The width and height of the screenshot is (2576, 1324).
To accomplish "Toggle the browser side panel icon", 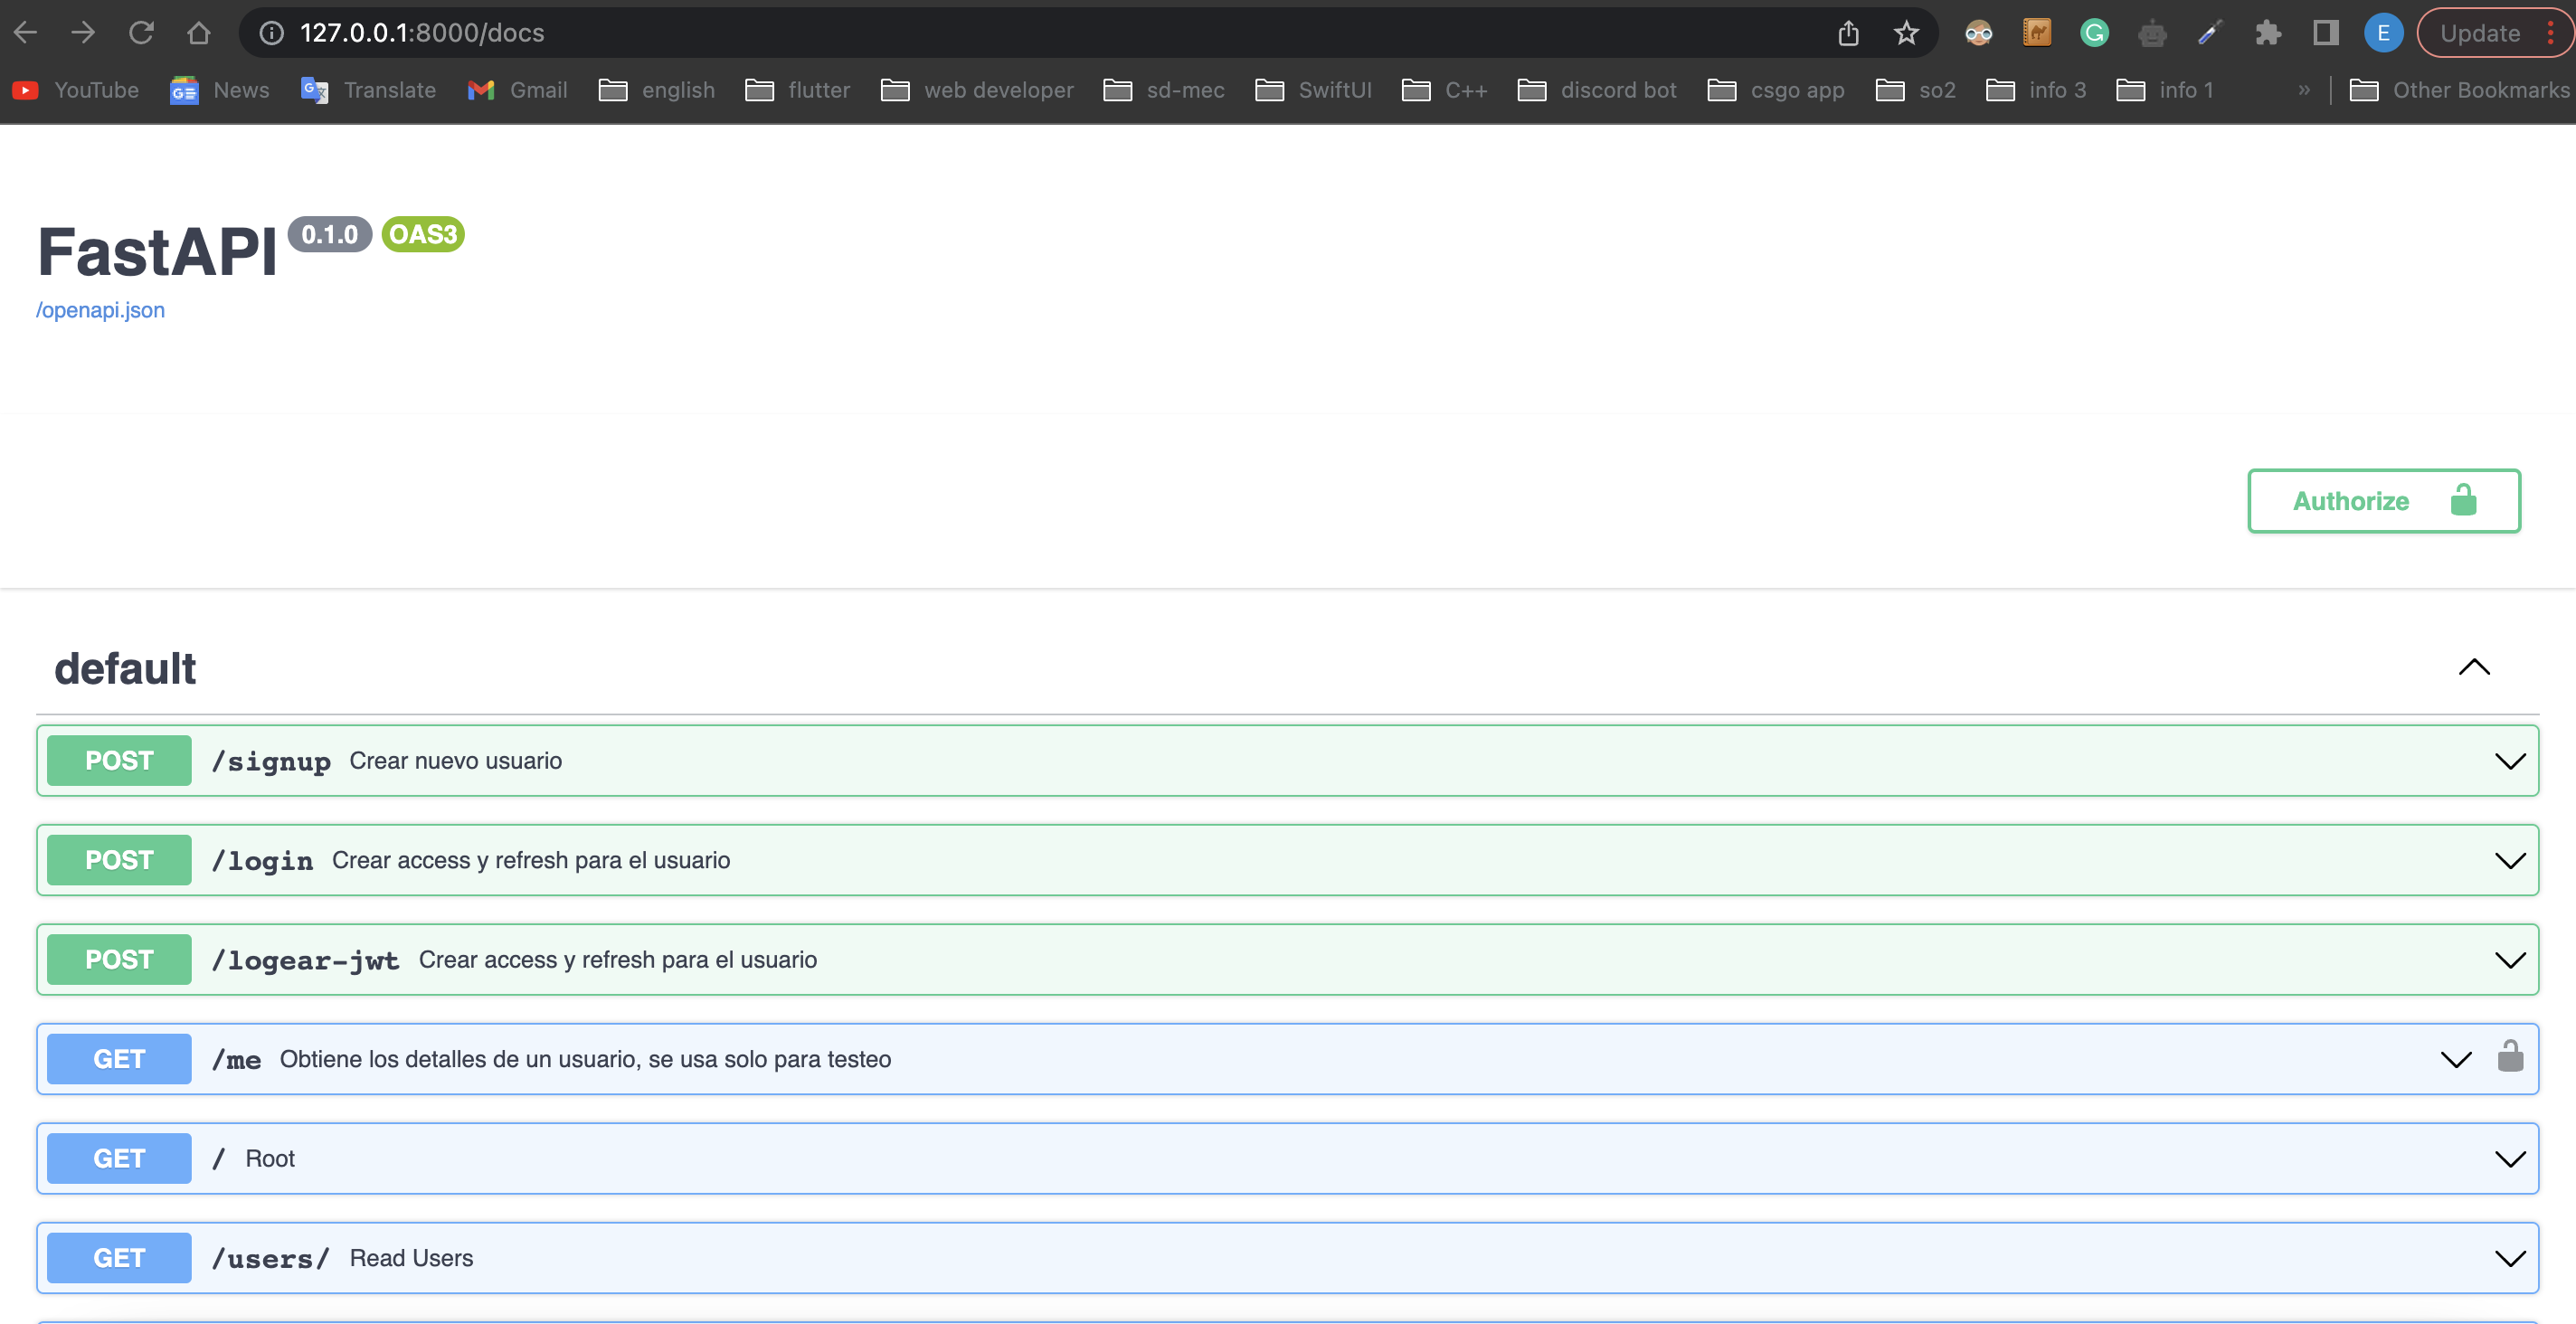I will (x=2325, y=33).
